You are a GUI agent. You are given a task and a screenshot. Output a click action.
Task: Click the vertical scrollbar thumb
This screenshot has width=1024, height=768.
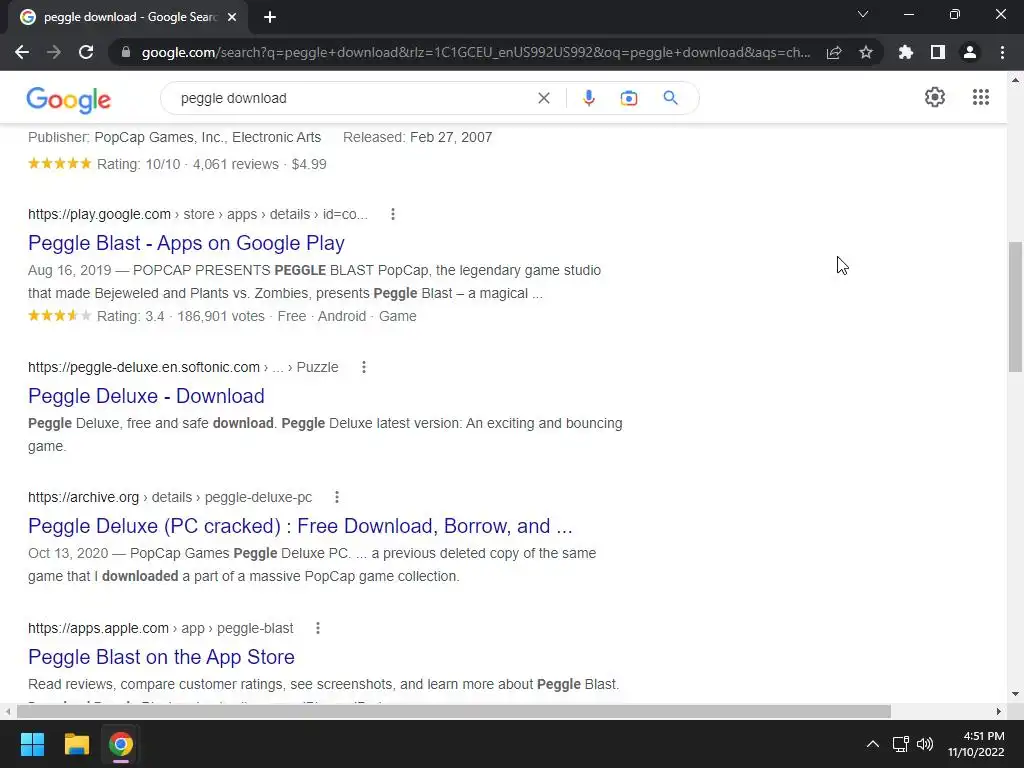pos(1016,307)
